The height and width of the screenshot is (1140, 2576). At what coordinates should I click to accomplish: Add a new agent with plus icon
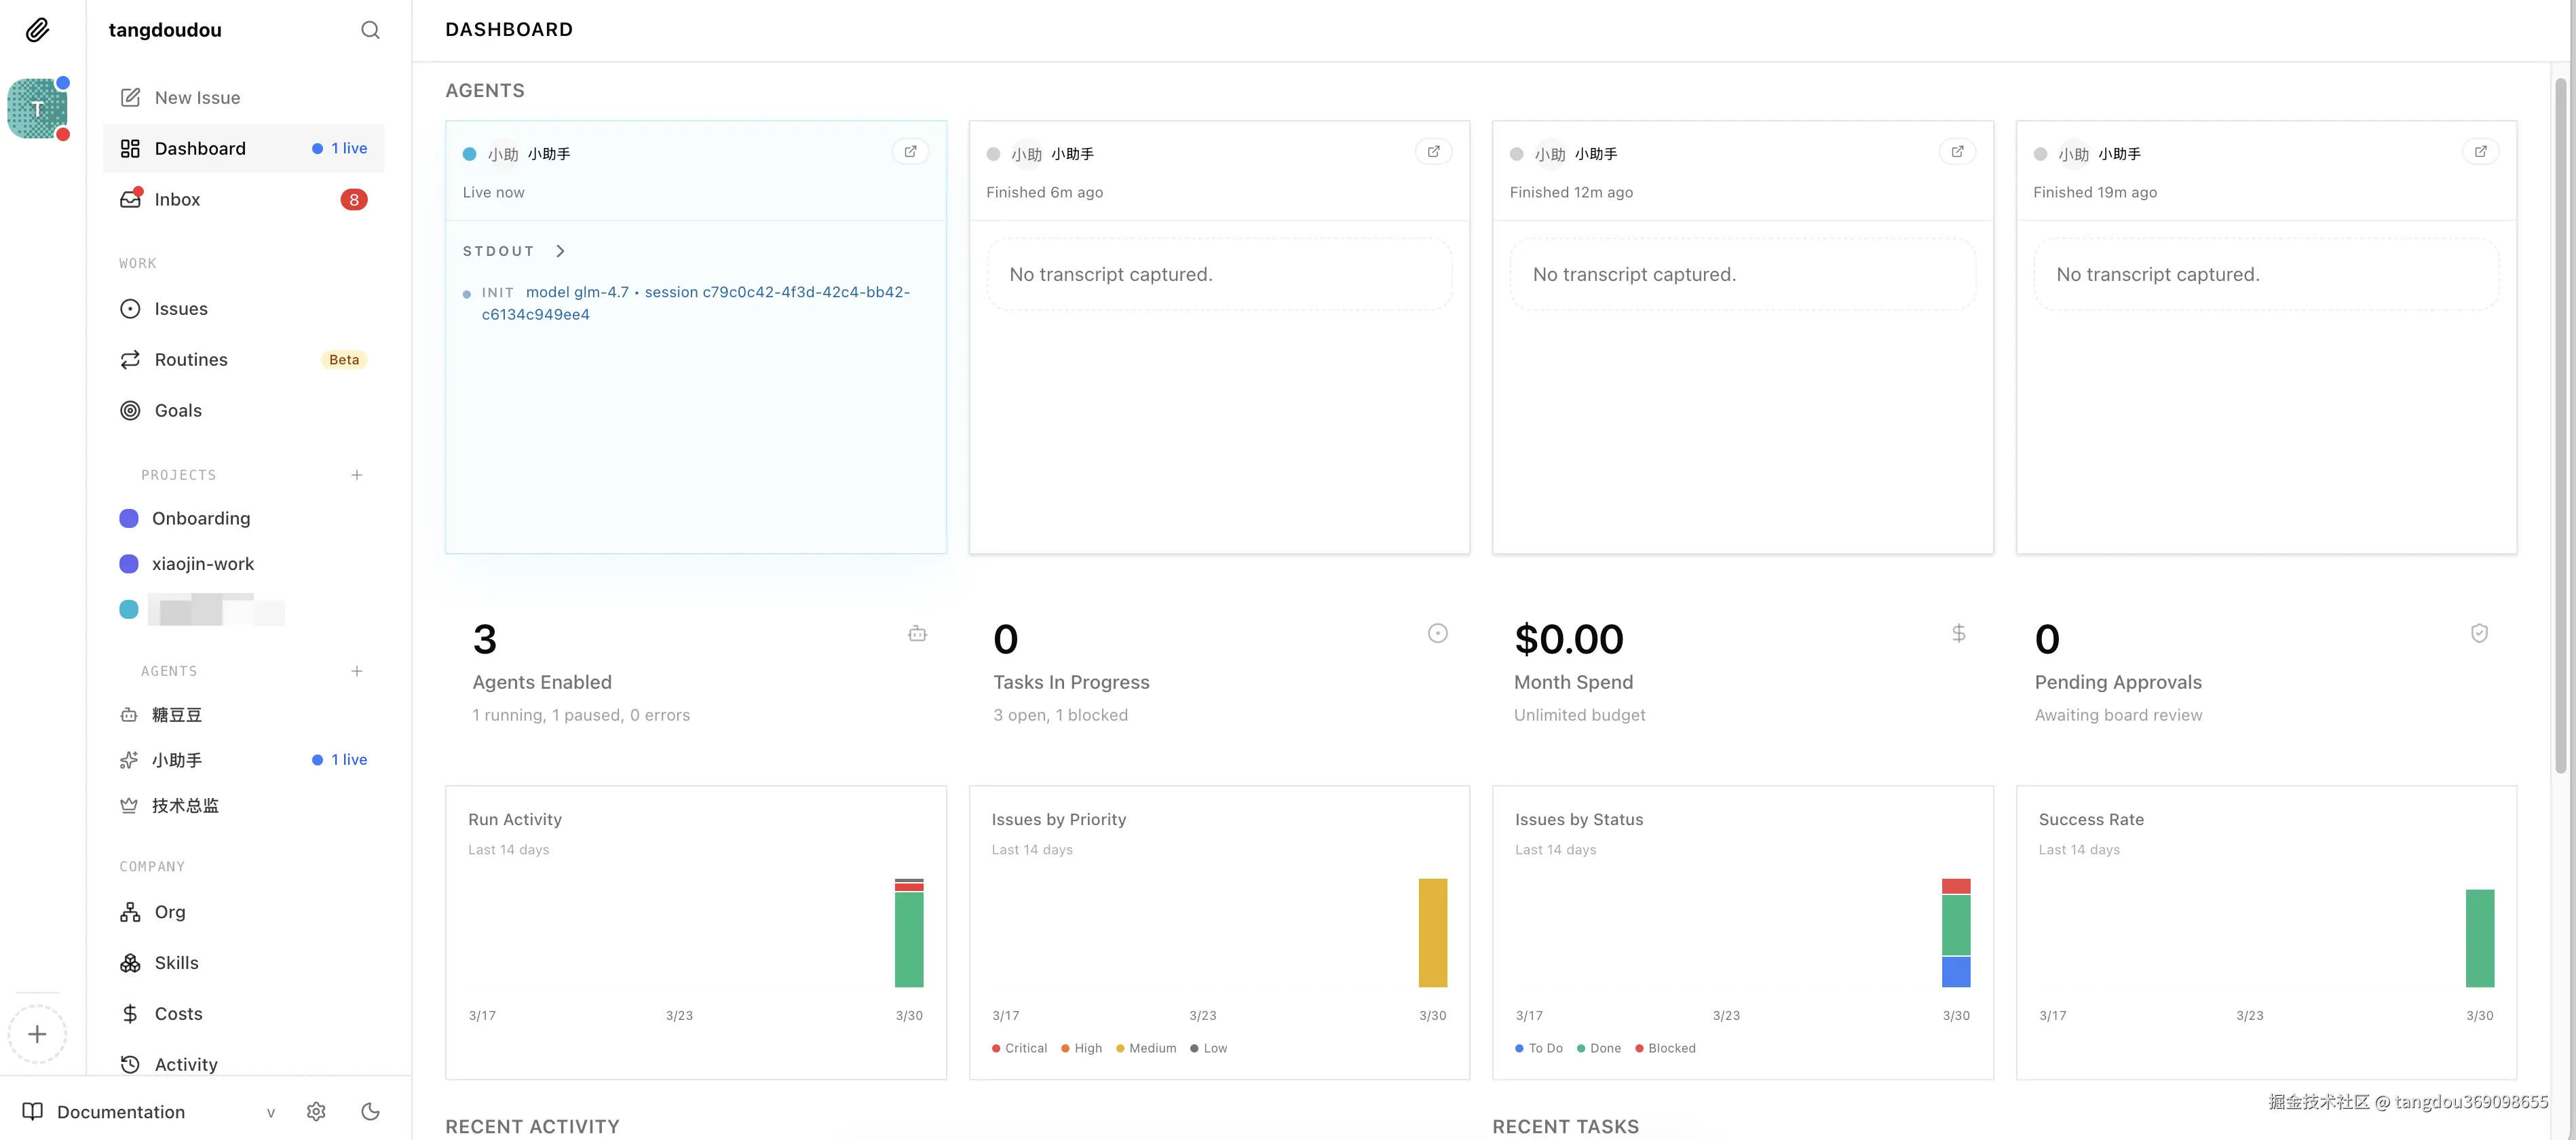tap(357, 671)
